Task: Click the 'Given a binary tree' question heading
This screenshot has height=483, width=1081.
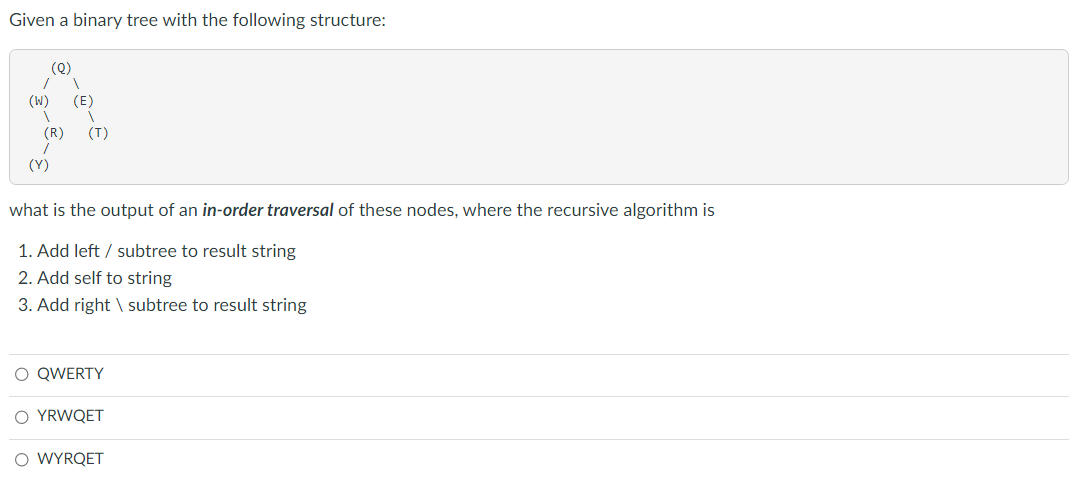Action: tap(197, 21)
